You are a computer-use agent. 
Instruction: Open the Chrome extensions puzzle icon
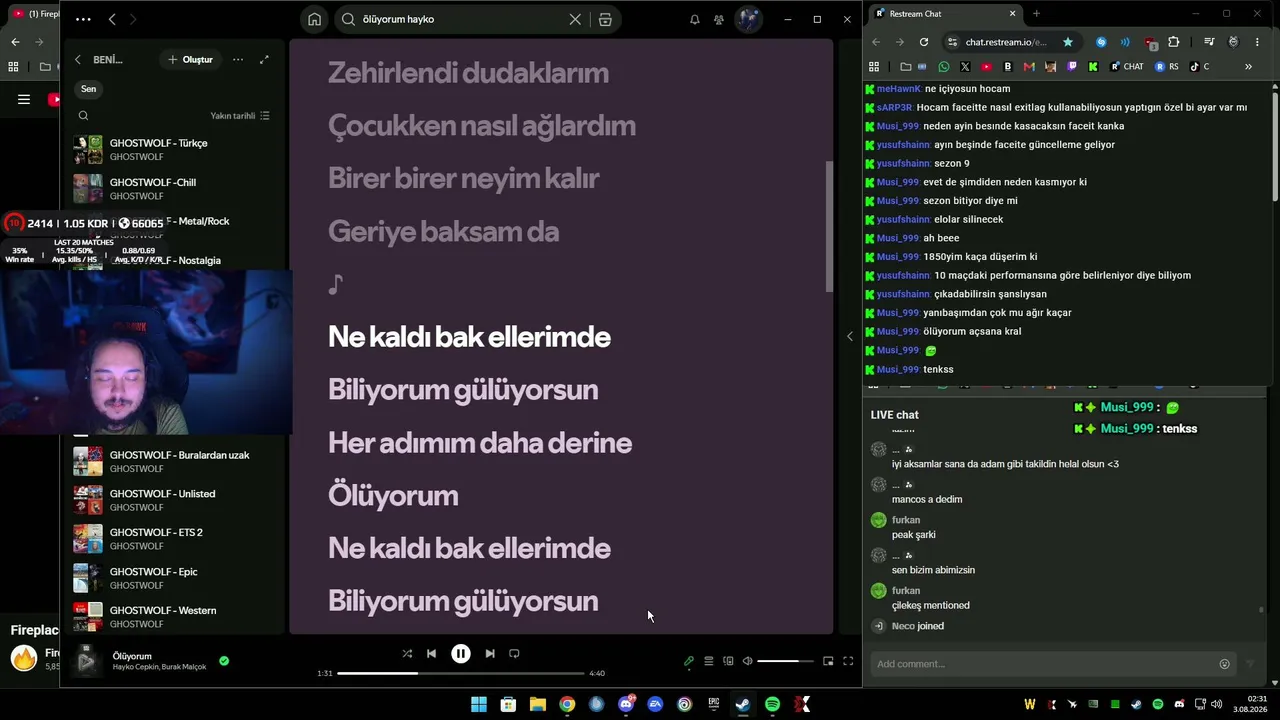[1174, 42]
